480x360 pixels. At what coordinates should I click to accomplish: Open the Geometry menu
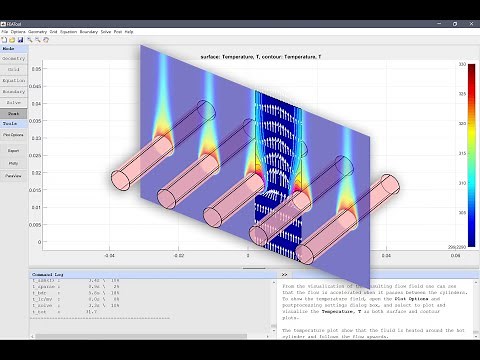(x=37, y=32)
